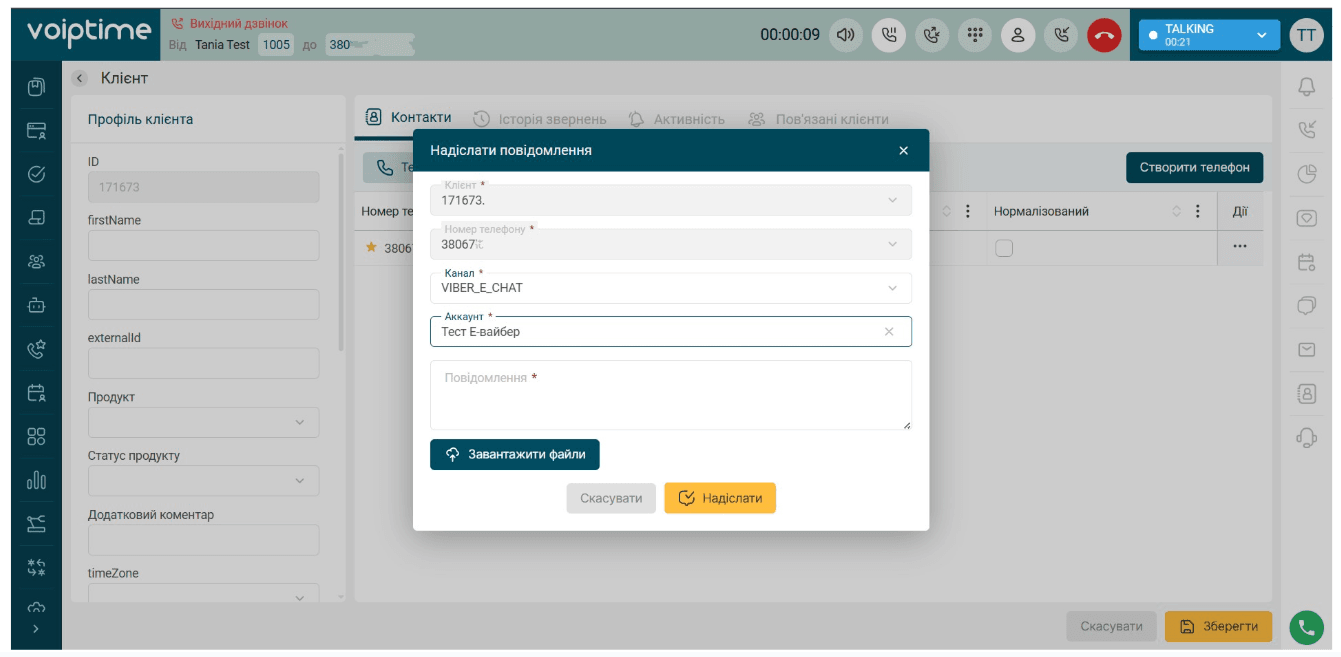
Task: Click the TT user avatar
Action: click(1306, 35)
